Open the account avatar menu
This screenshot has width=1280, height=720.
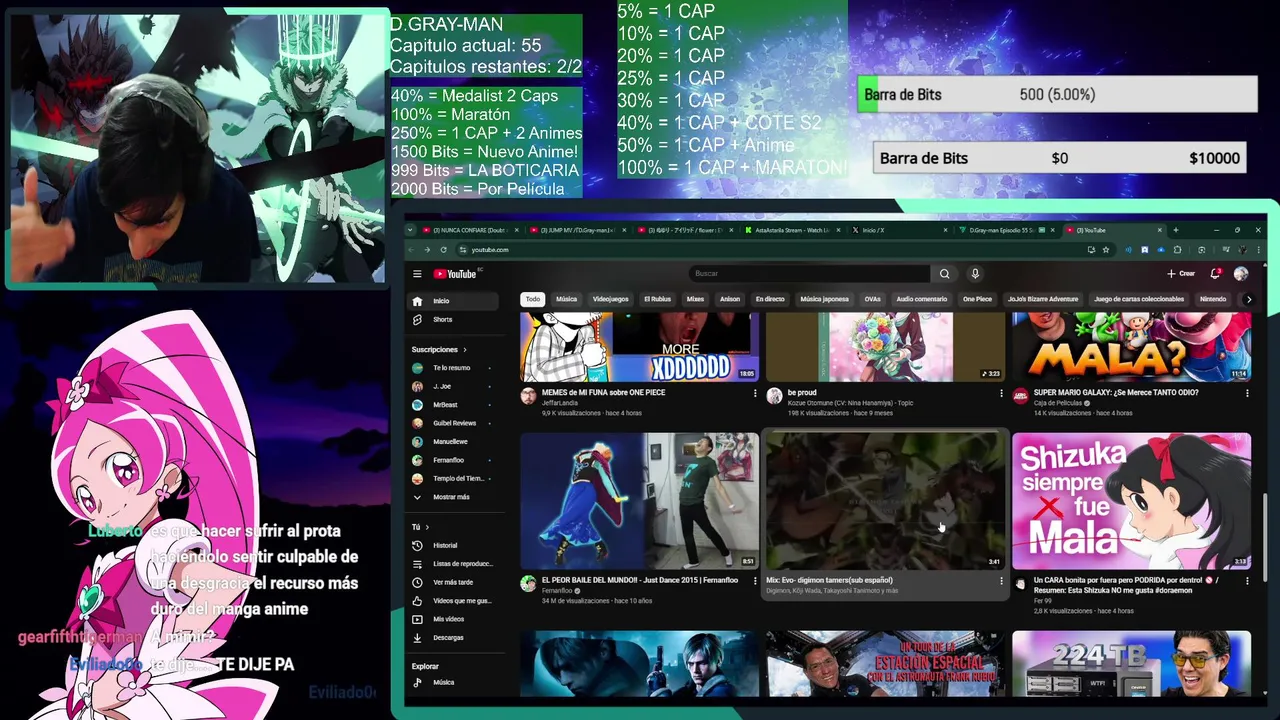click(x=1241, y=274)
